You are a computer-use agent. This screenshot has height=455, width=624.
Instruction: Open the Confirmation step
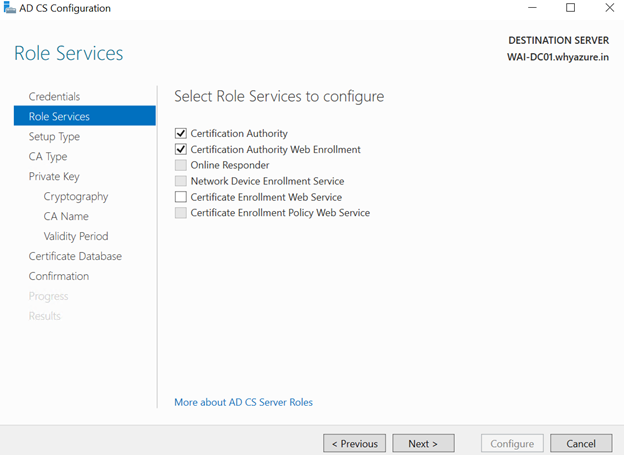[x=59, y=276]
